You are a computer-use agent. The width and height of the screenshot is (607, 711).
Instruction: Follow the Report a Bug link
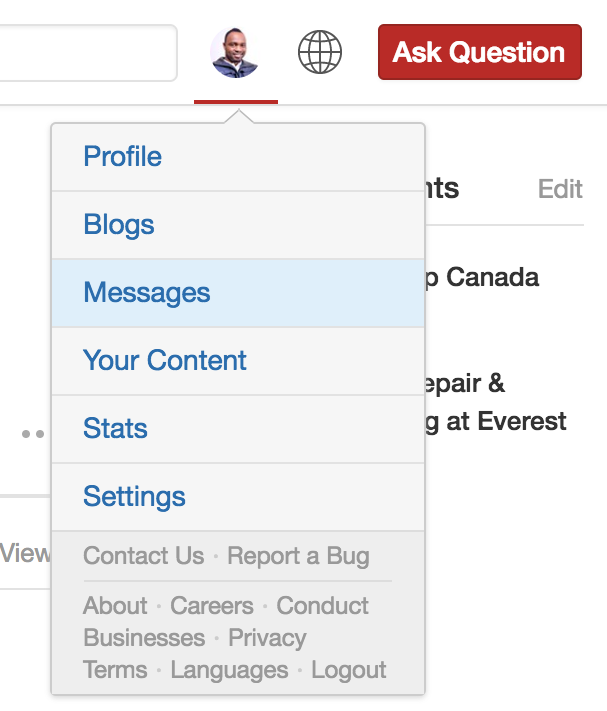click(298, 556)
